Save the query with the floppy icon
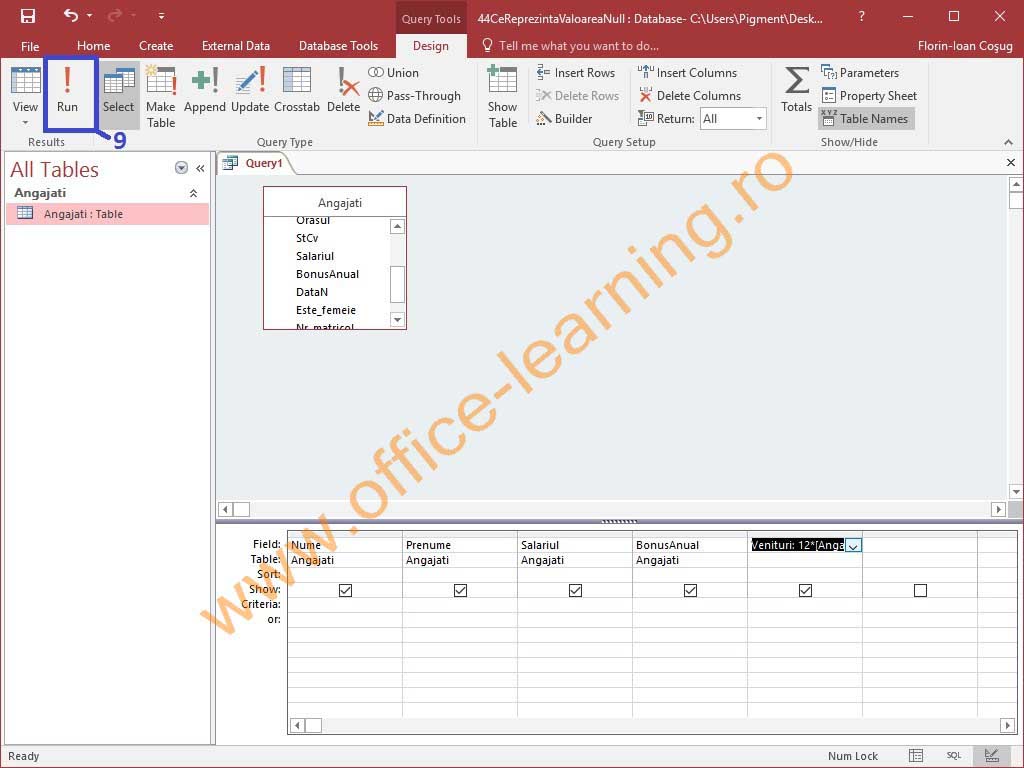Image resolution: width=1024 pixels, height=768 pixels. 27,16
